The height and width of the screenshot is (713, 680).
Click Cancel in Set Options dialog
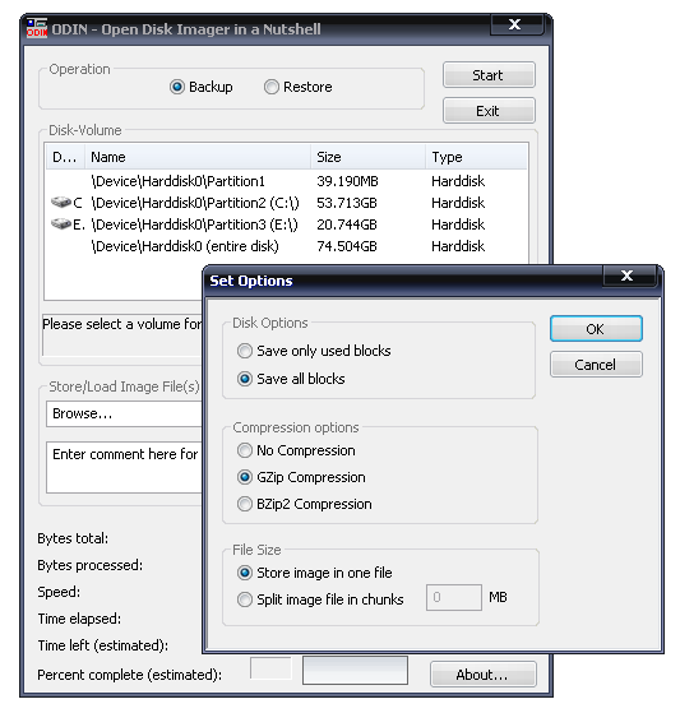596,364
